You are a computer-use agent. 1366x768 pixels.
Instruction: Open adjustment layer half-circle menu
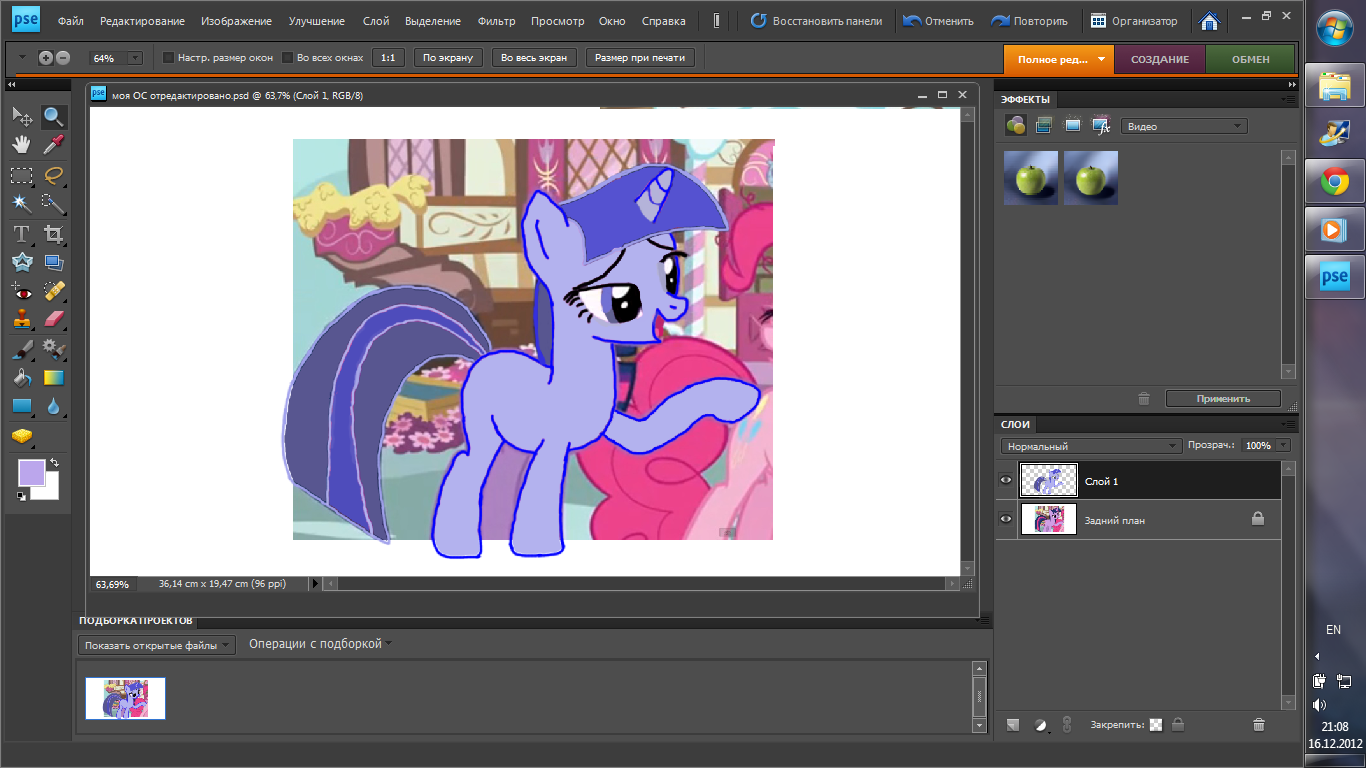[1040, 725]
